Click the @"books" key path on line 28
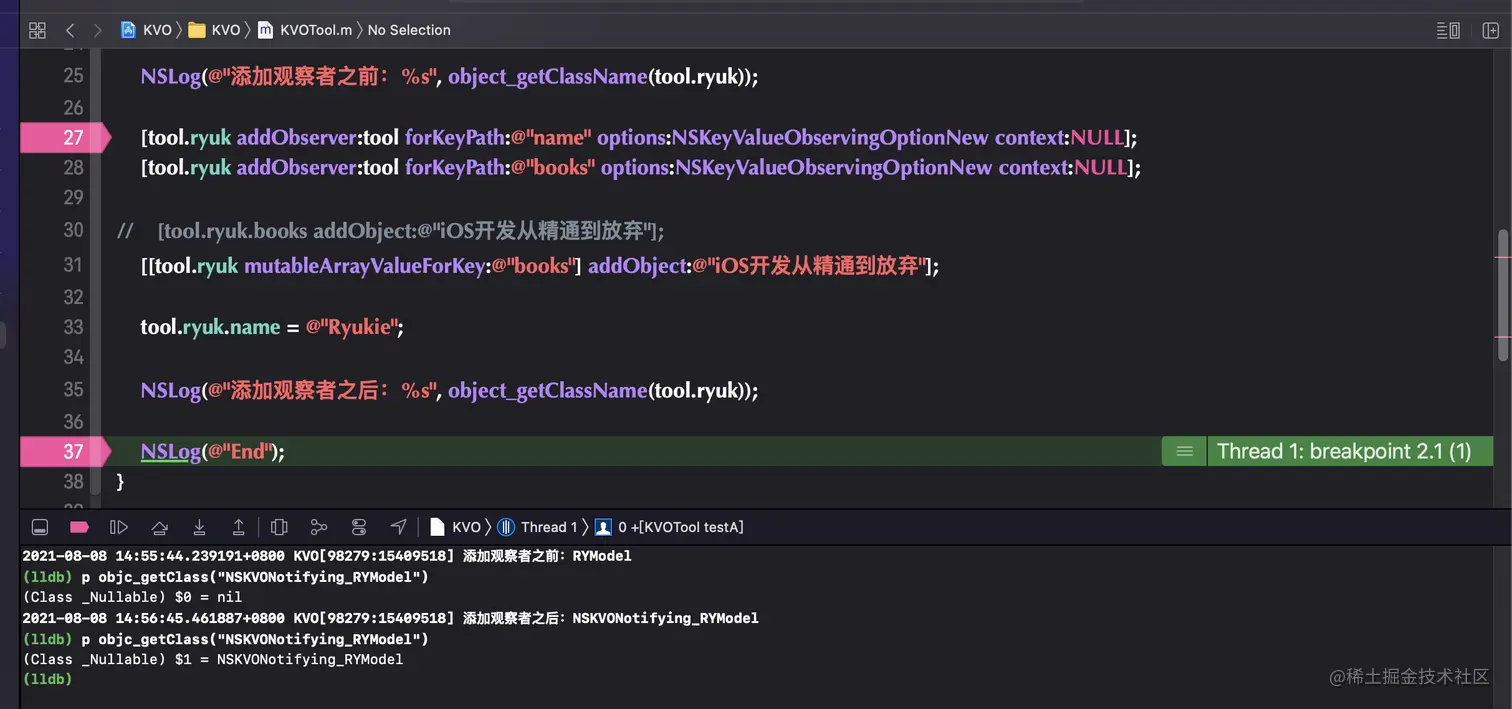Viewport: 1512px width, 709px height. pyautogui.click(x=554, y=167)
